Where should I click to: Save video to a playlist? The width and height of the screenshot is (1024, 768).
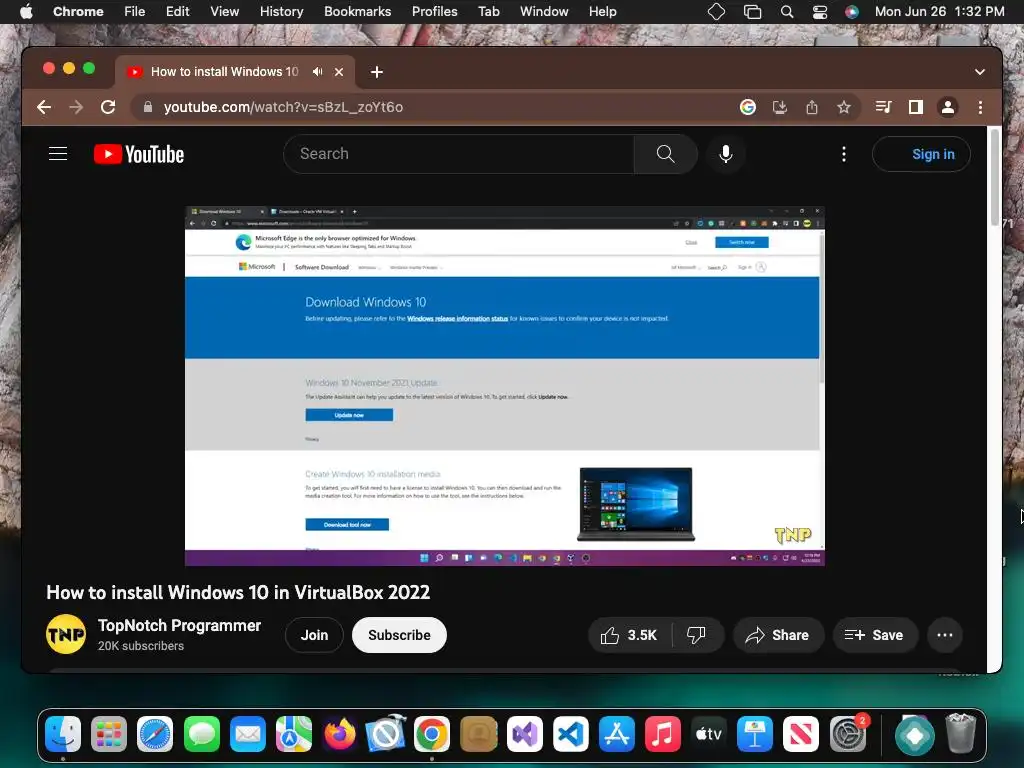point(874,635)
